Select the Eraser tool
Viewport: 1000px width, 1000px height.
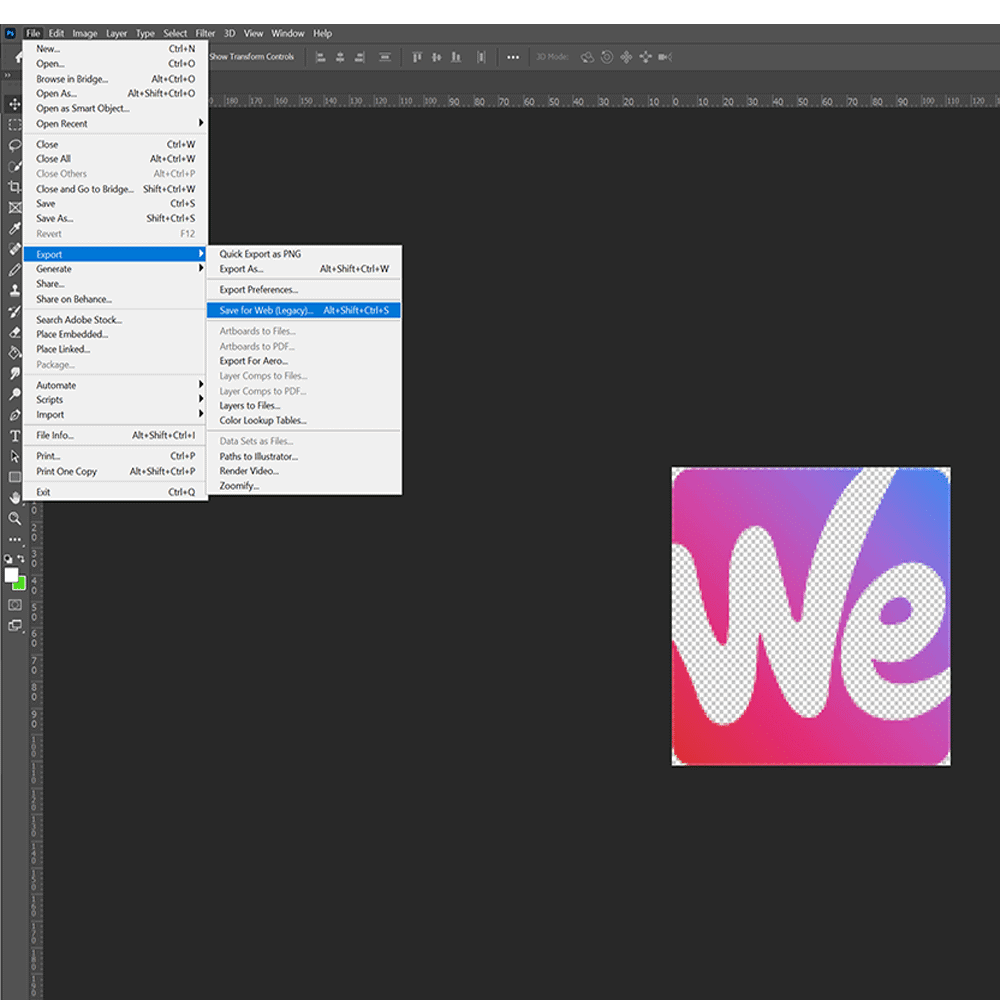click(x=15, y=332)
